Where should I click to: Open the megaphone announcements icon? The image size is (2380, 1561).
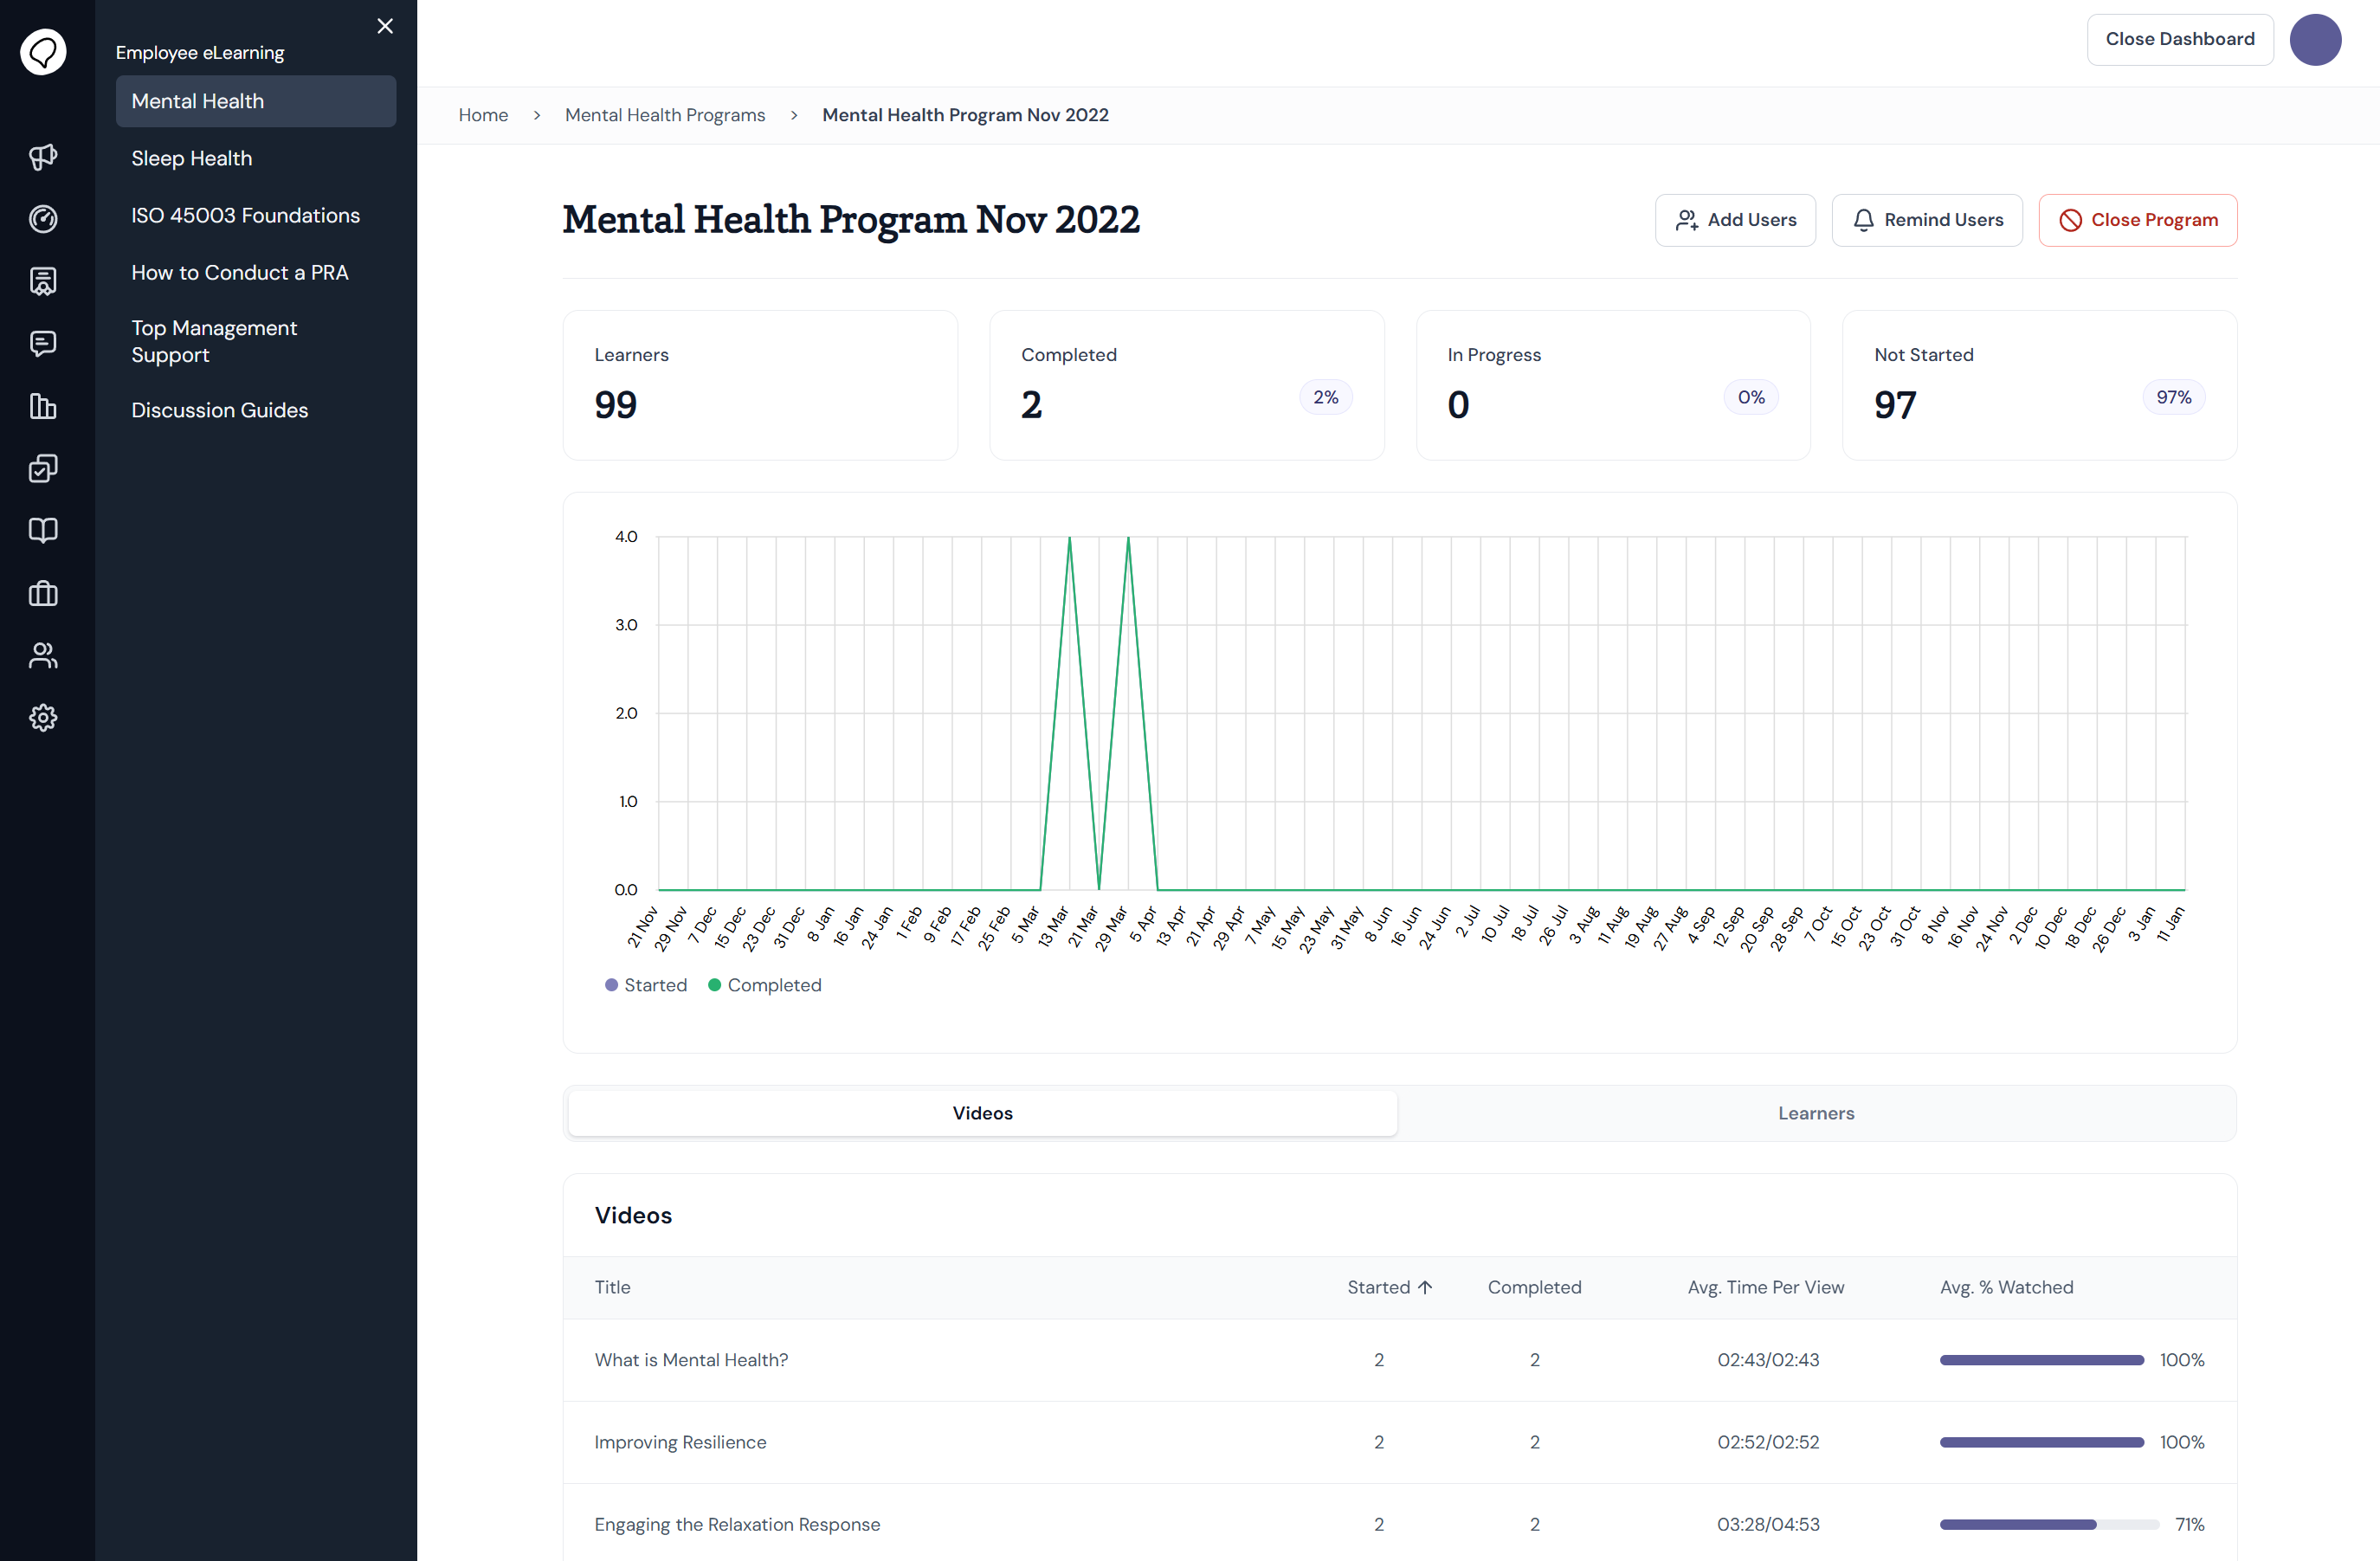point(43,157)
